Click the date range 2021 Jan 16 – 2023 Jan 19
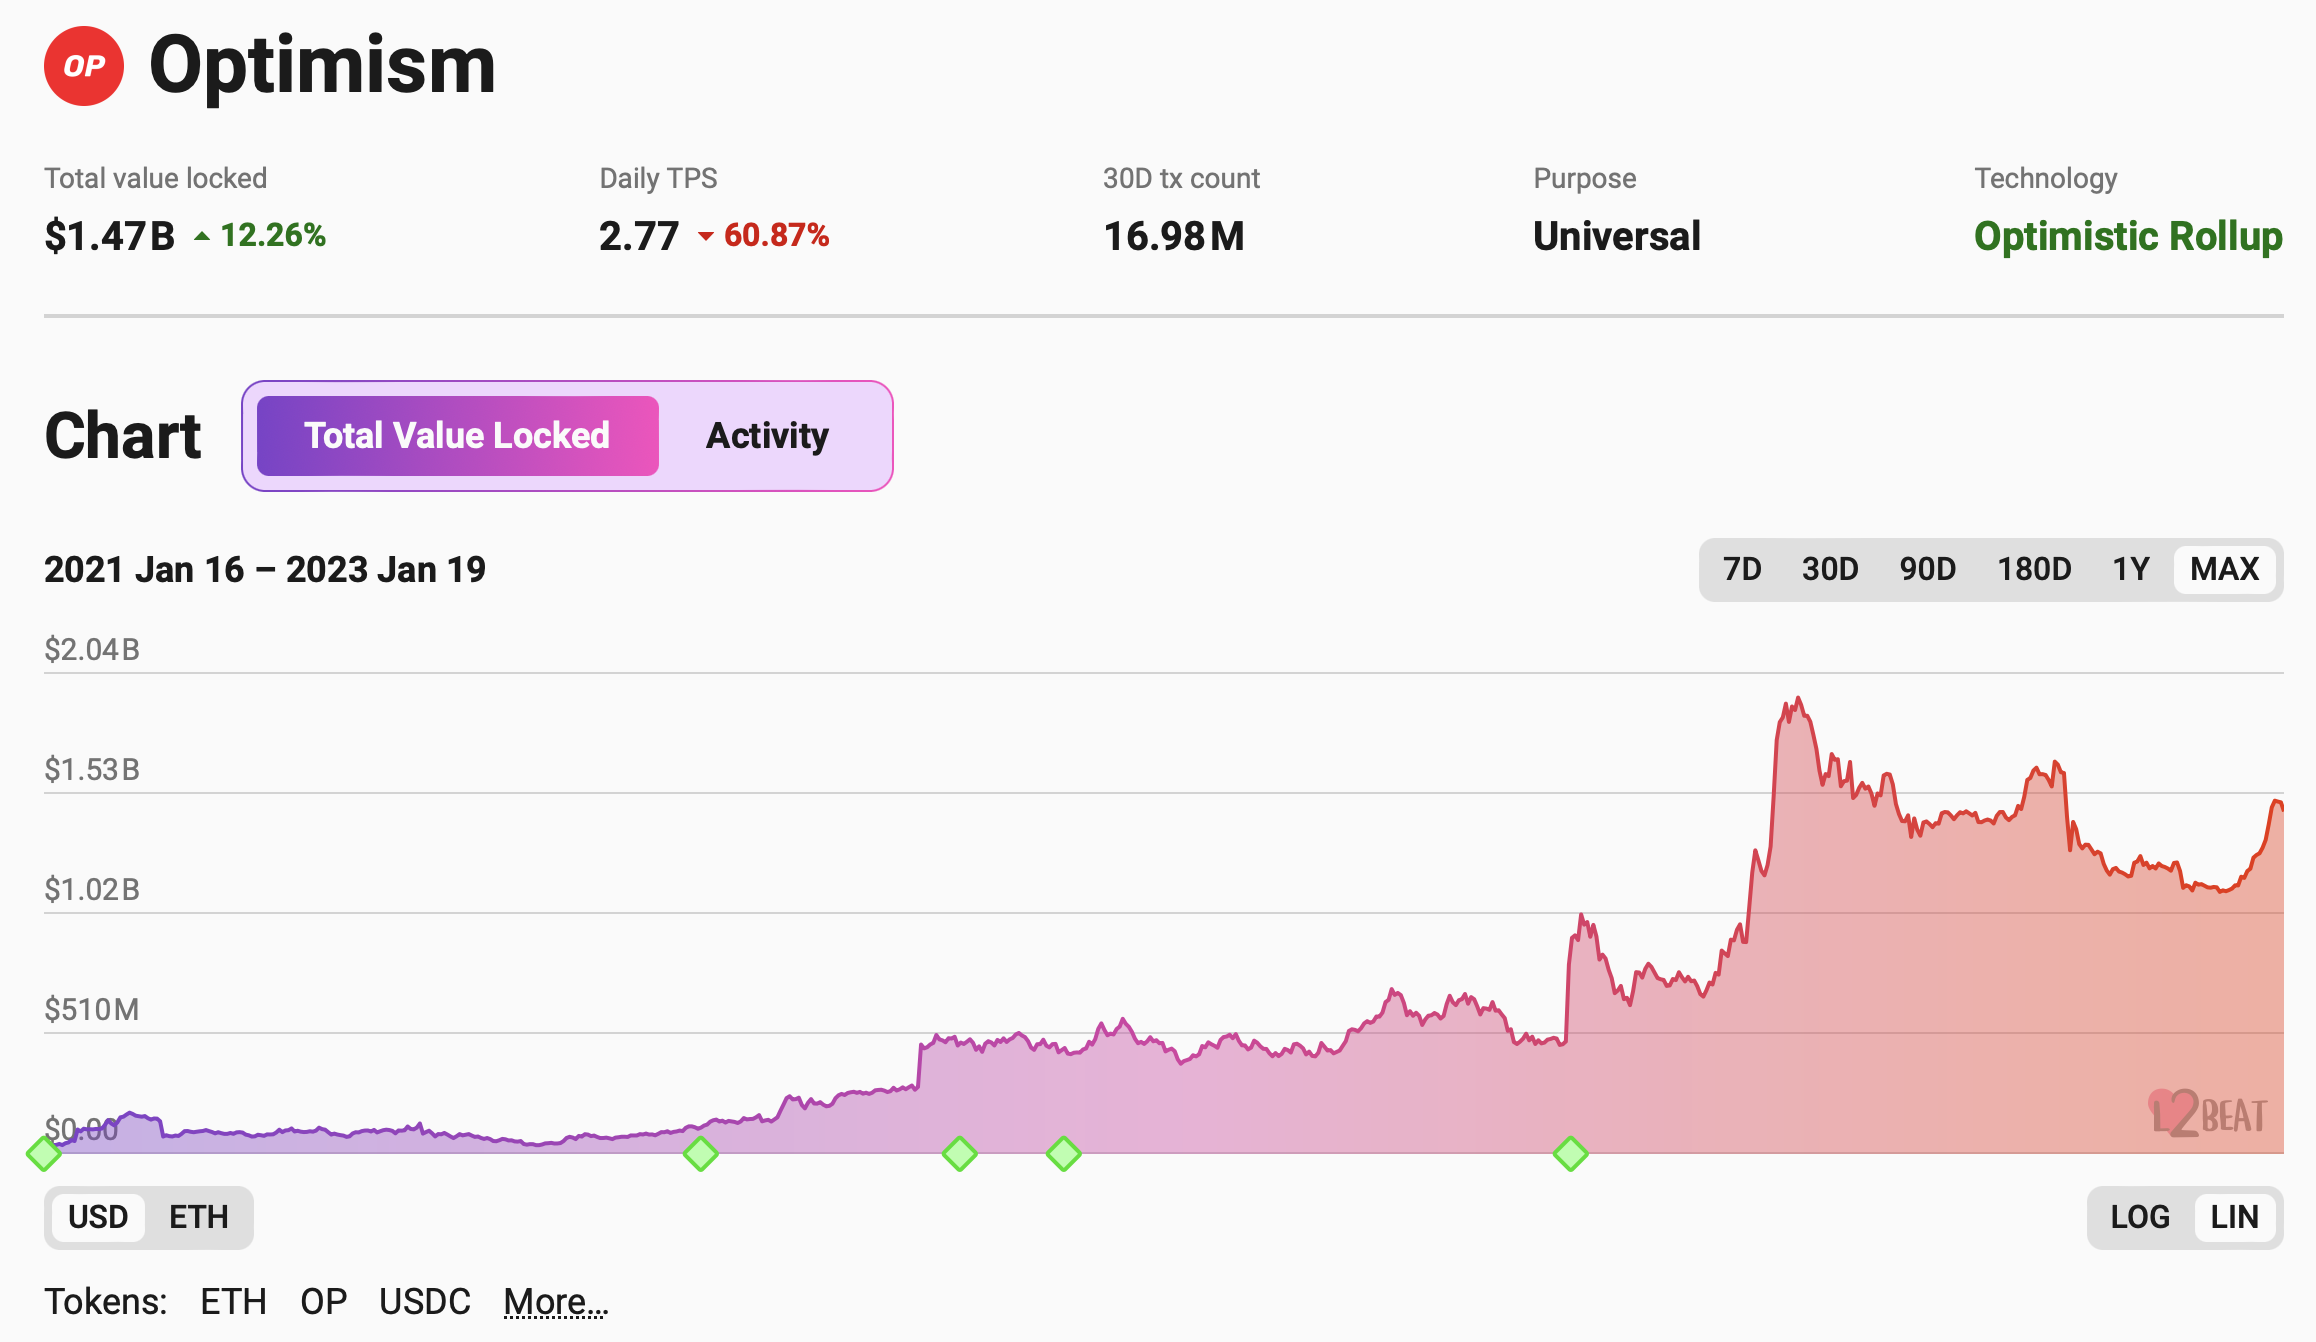This screenshot has height=1342, width=2316. (265, 570)
